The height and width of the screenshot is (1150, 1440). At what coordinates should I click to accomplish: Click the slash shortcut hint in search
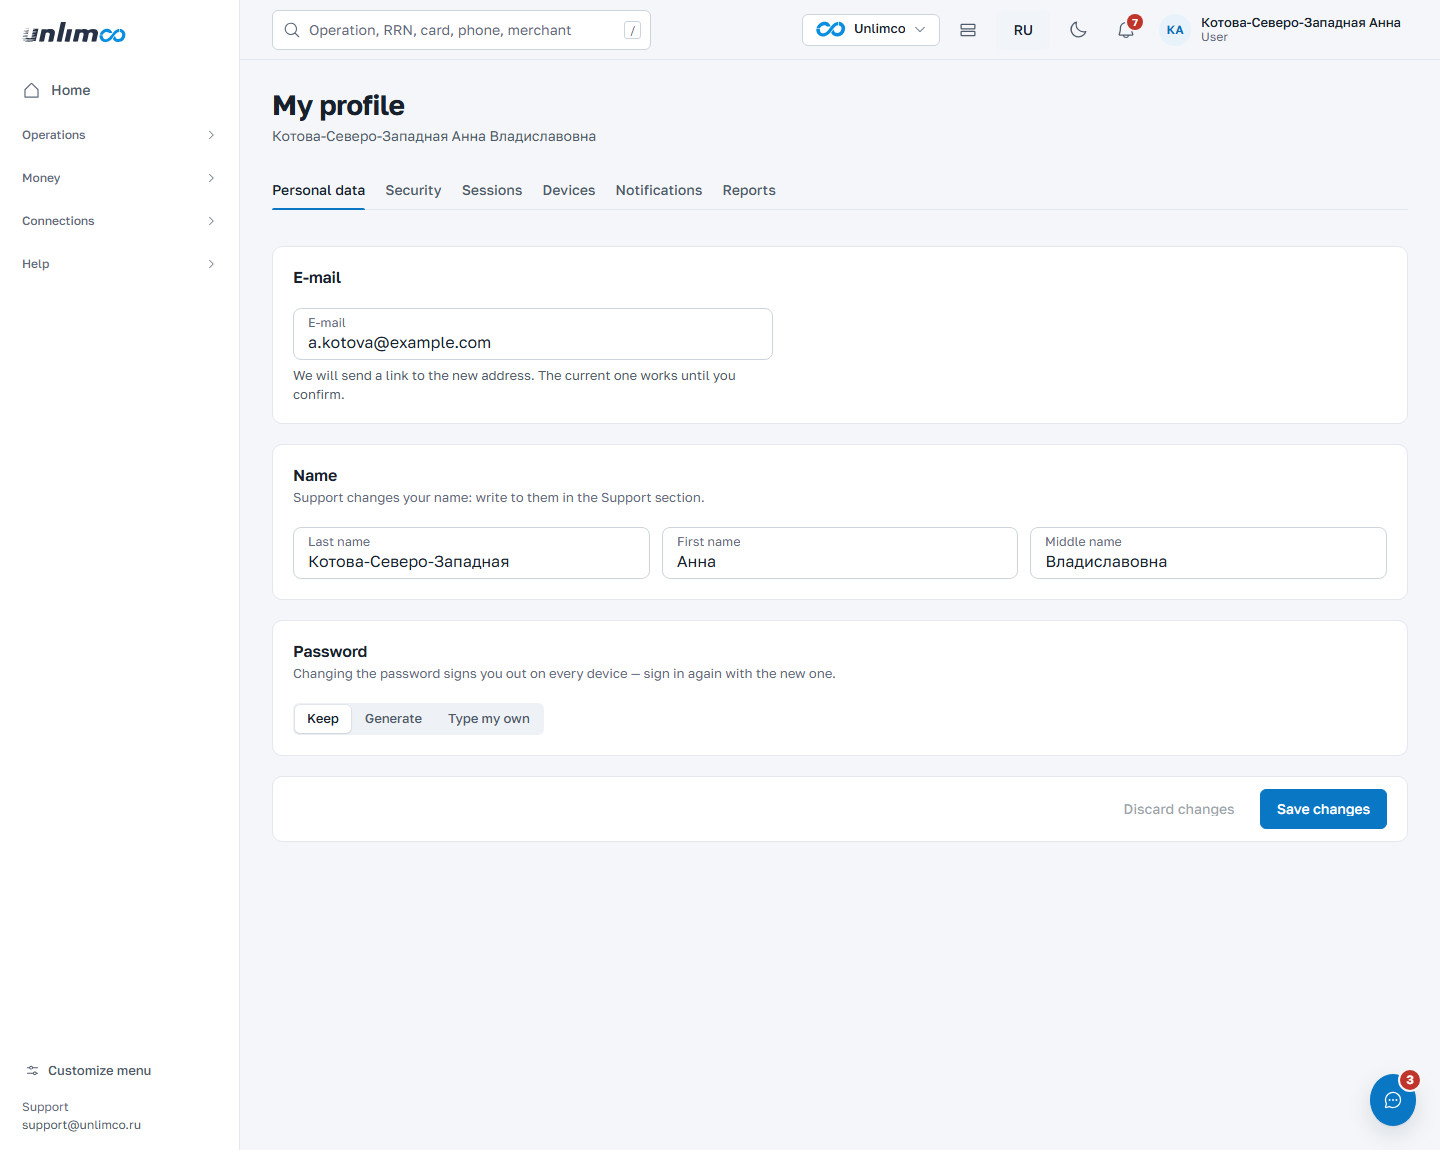[632, 30]
